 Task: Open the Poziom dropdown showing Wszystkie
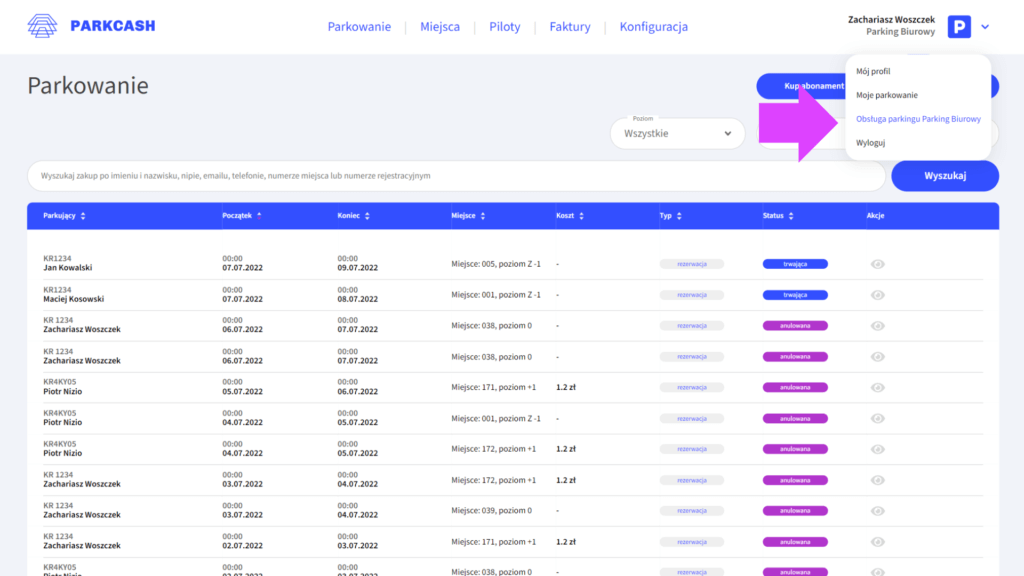(677, 133)
